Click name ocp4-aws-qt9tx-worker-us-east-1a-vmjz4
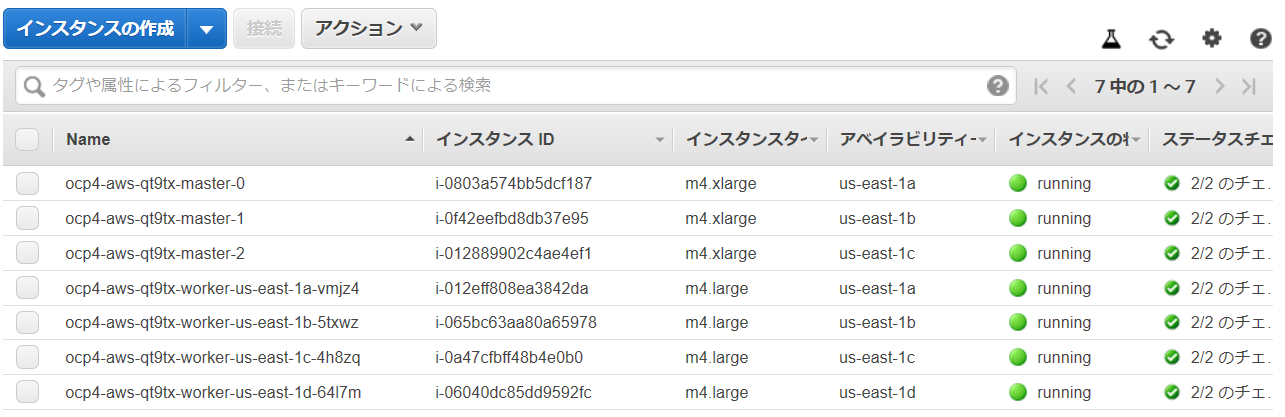The height and width of the screenshot is (417, 1285). [x=212, y=288]
